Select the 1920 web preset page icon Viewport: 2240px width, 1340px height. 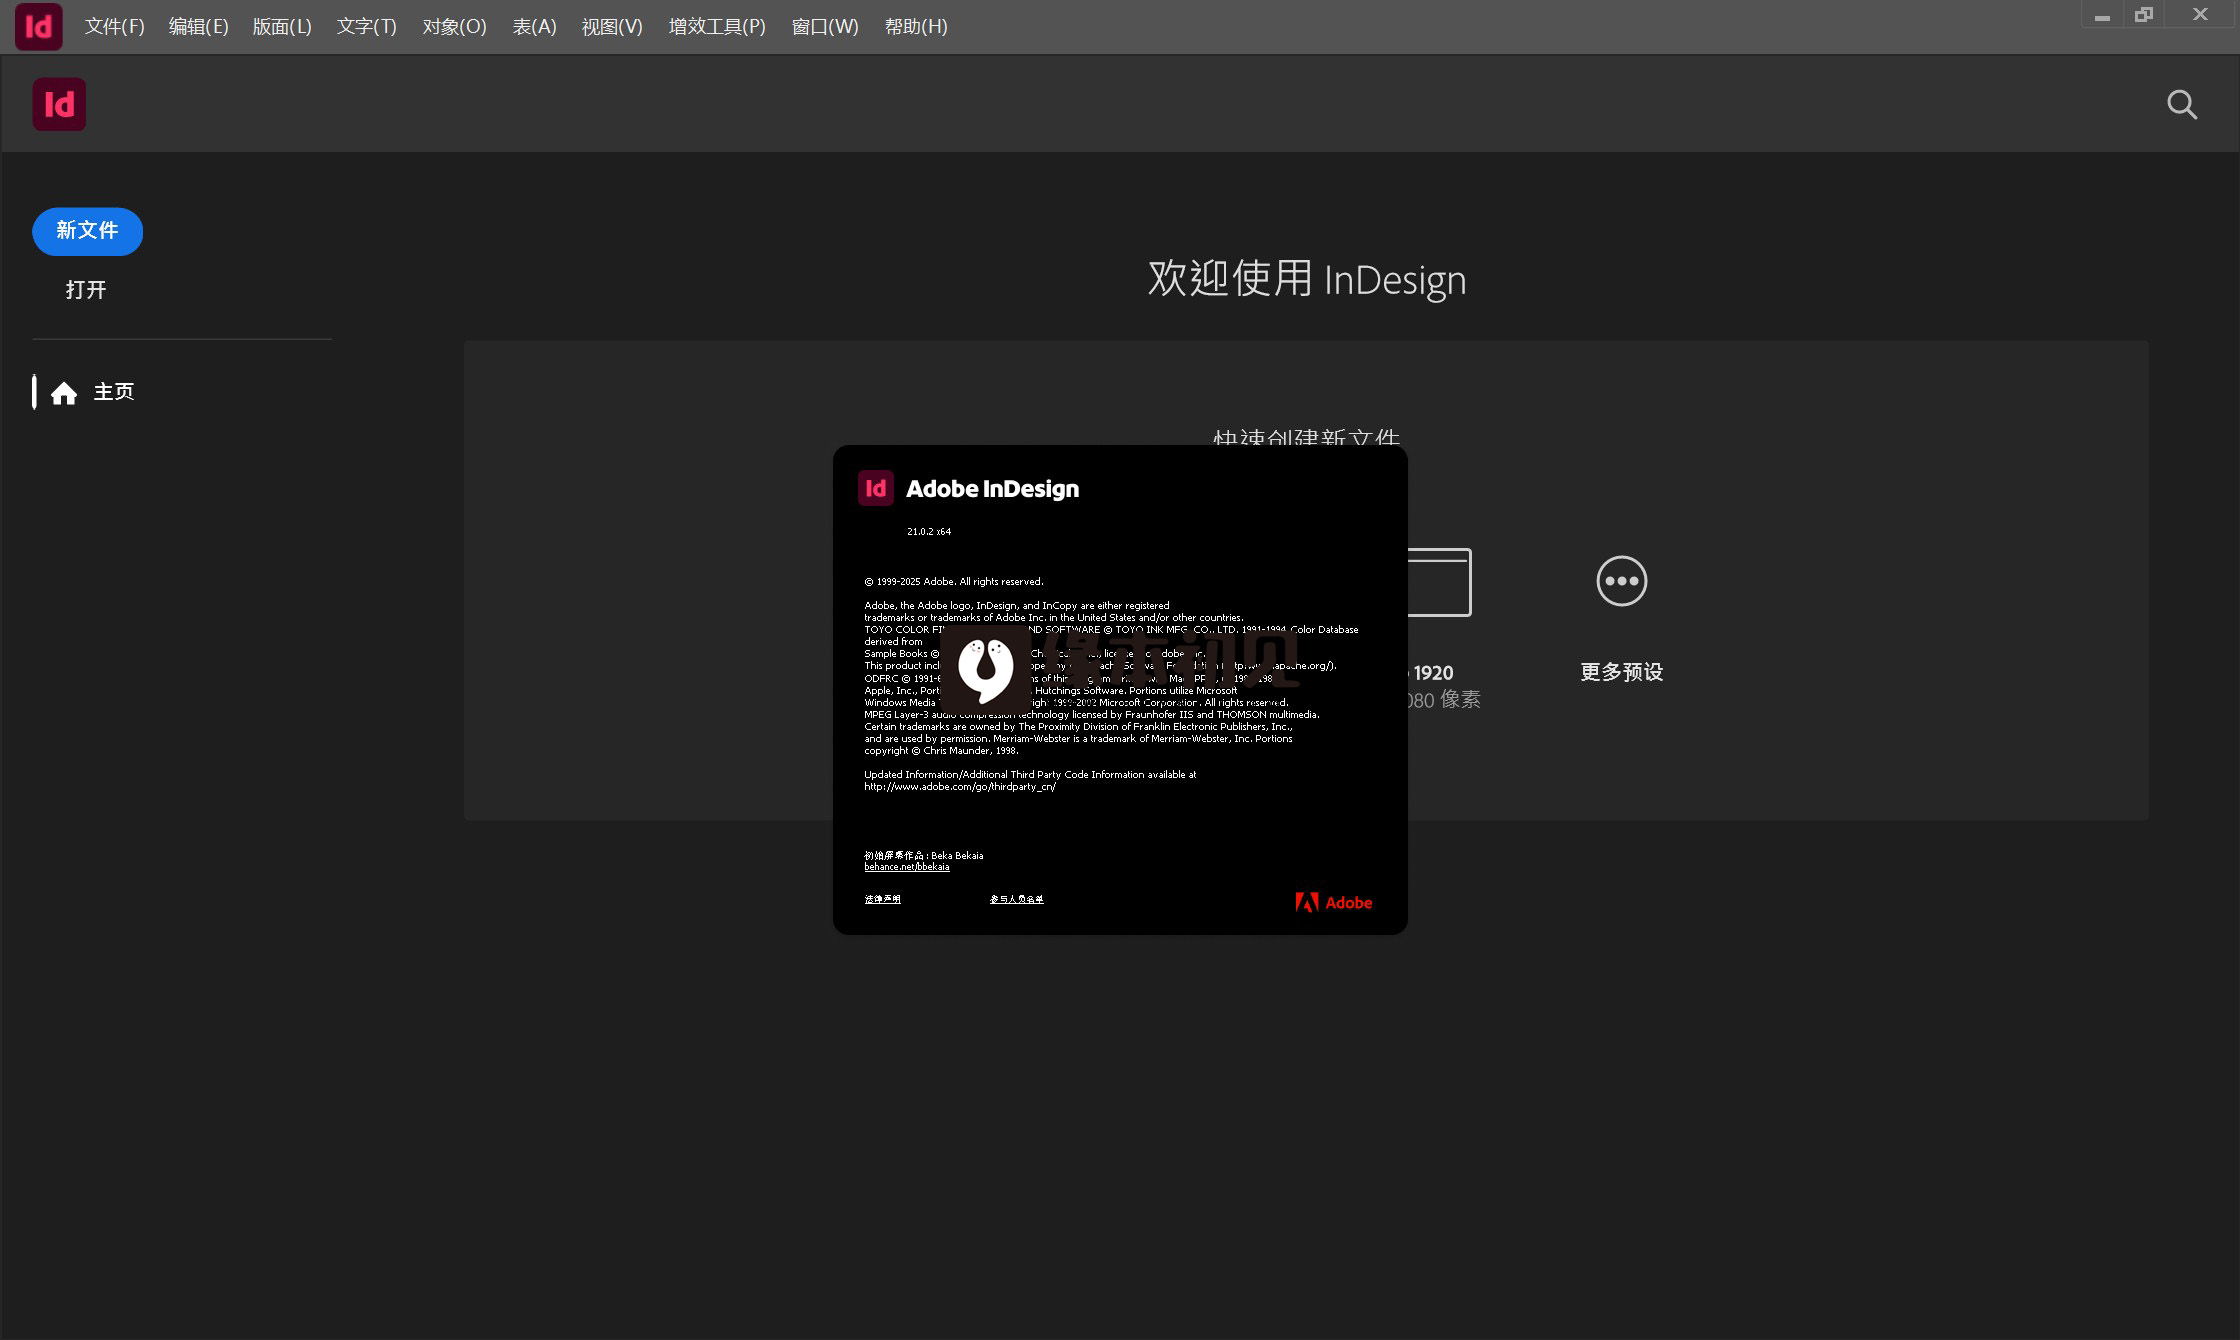tap(1440, 582)
